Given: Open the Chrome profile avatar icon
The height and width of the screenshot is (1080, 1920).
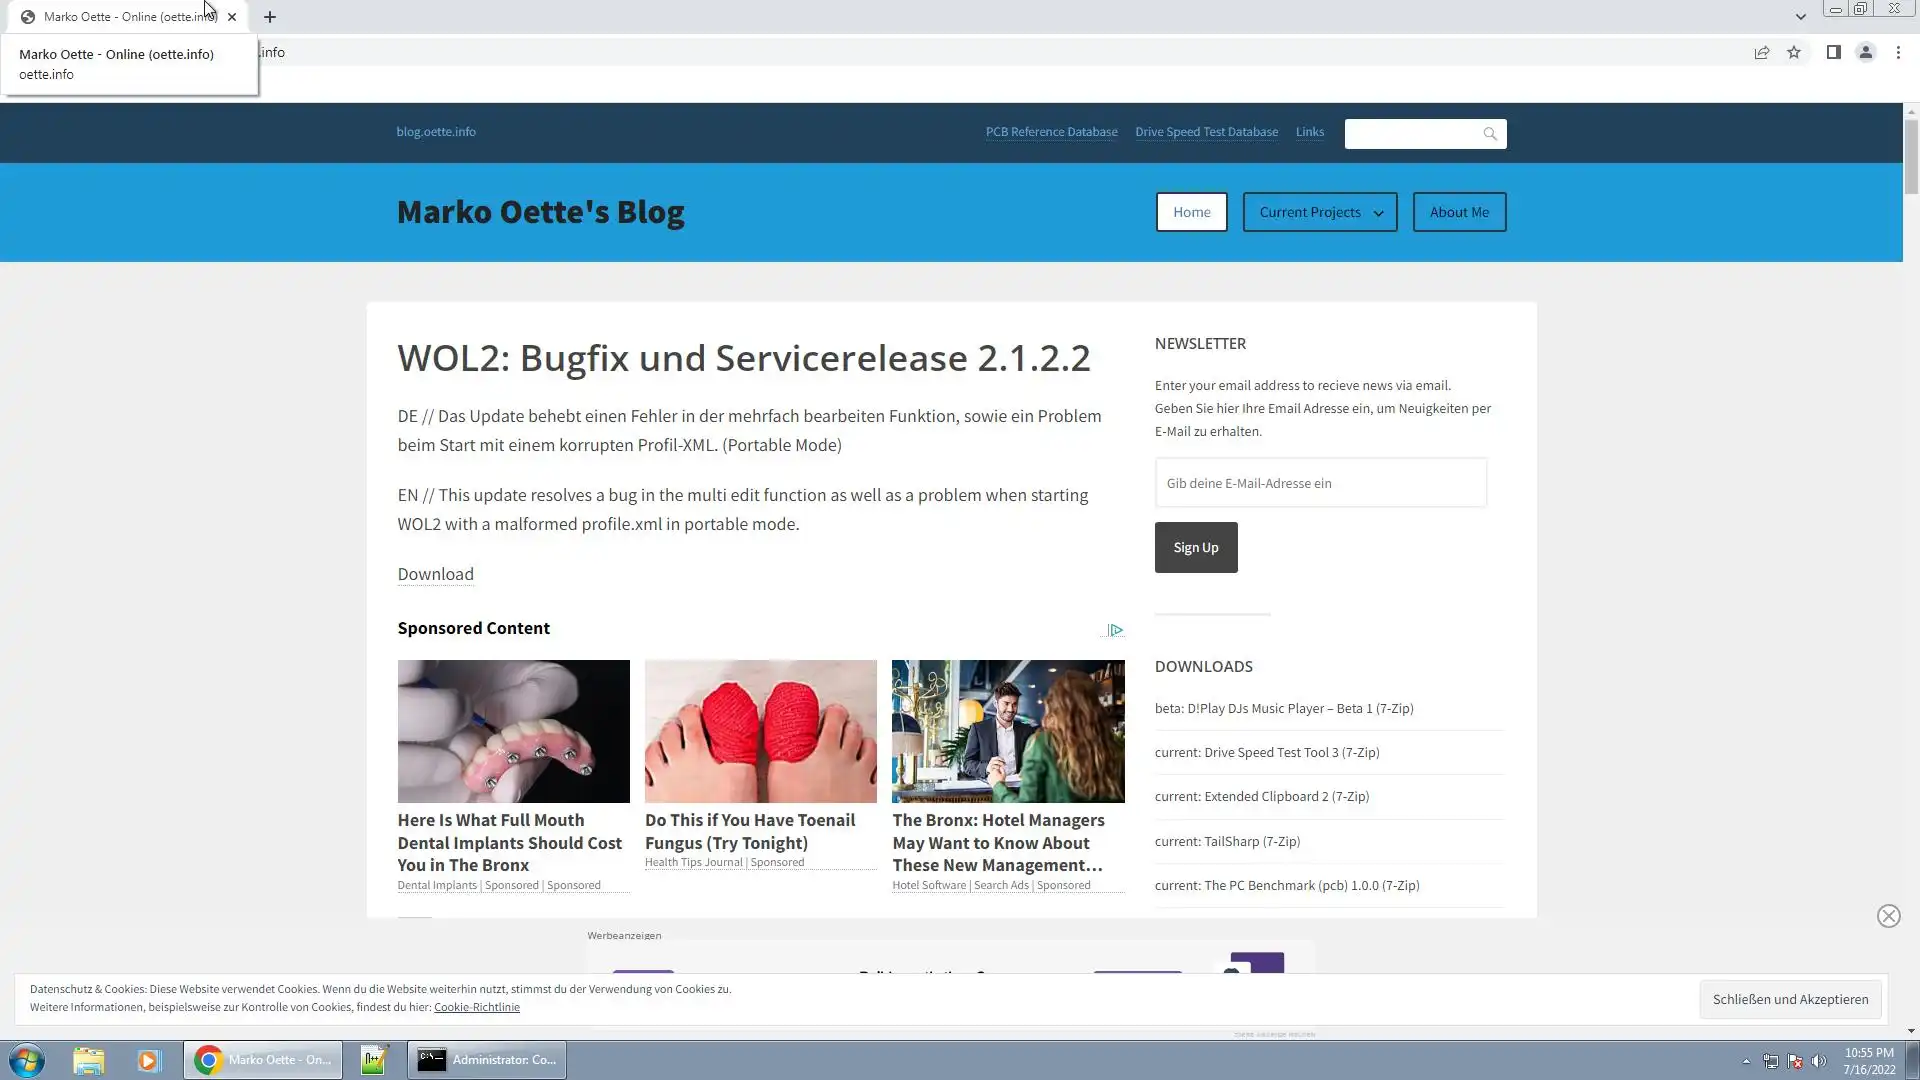Looking at the screenshot, I should tap(1865, 52).
